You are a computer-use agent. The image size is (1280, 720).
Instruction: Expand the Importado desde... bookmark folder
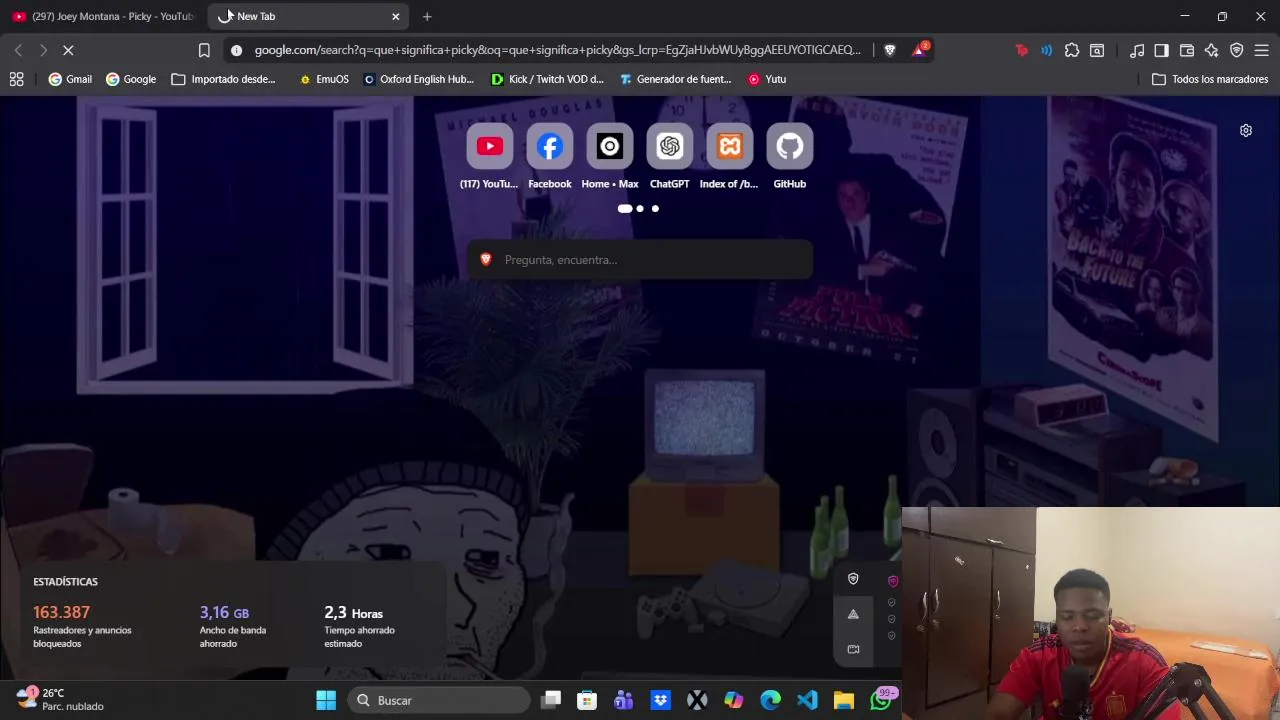pos(223,79)
